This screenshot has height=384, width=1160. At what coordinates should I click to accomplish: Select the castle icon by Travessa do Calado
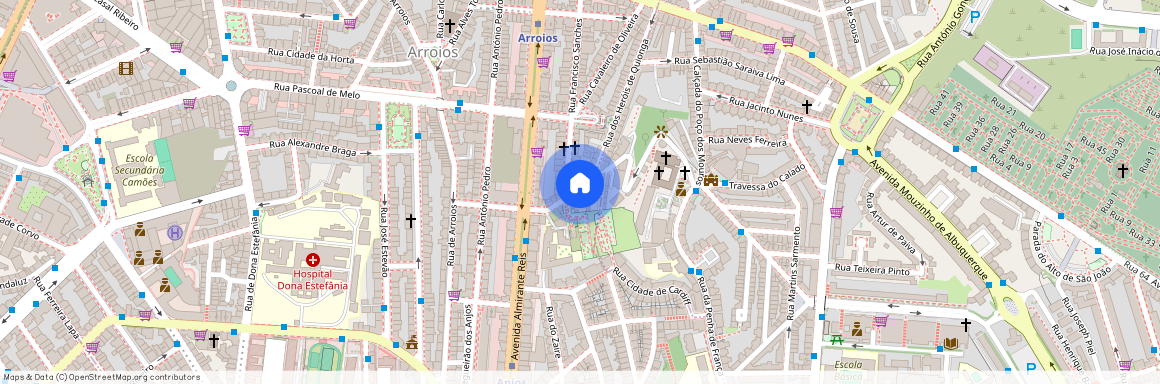tap(712, 179)
